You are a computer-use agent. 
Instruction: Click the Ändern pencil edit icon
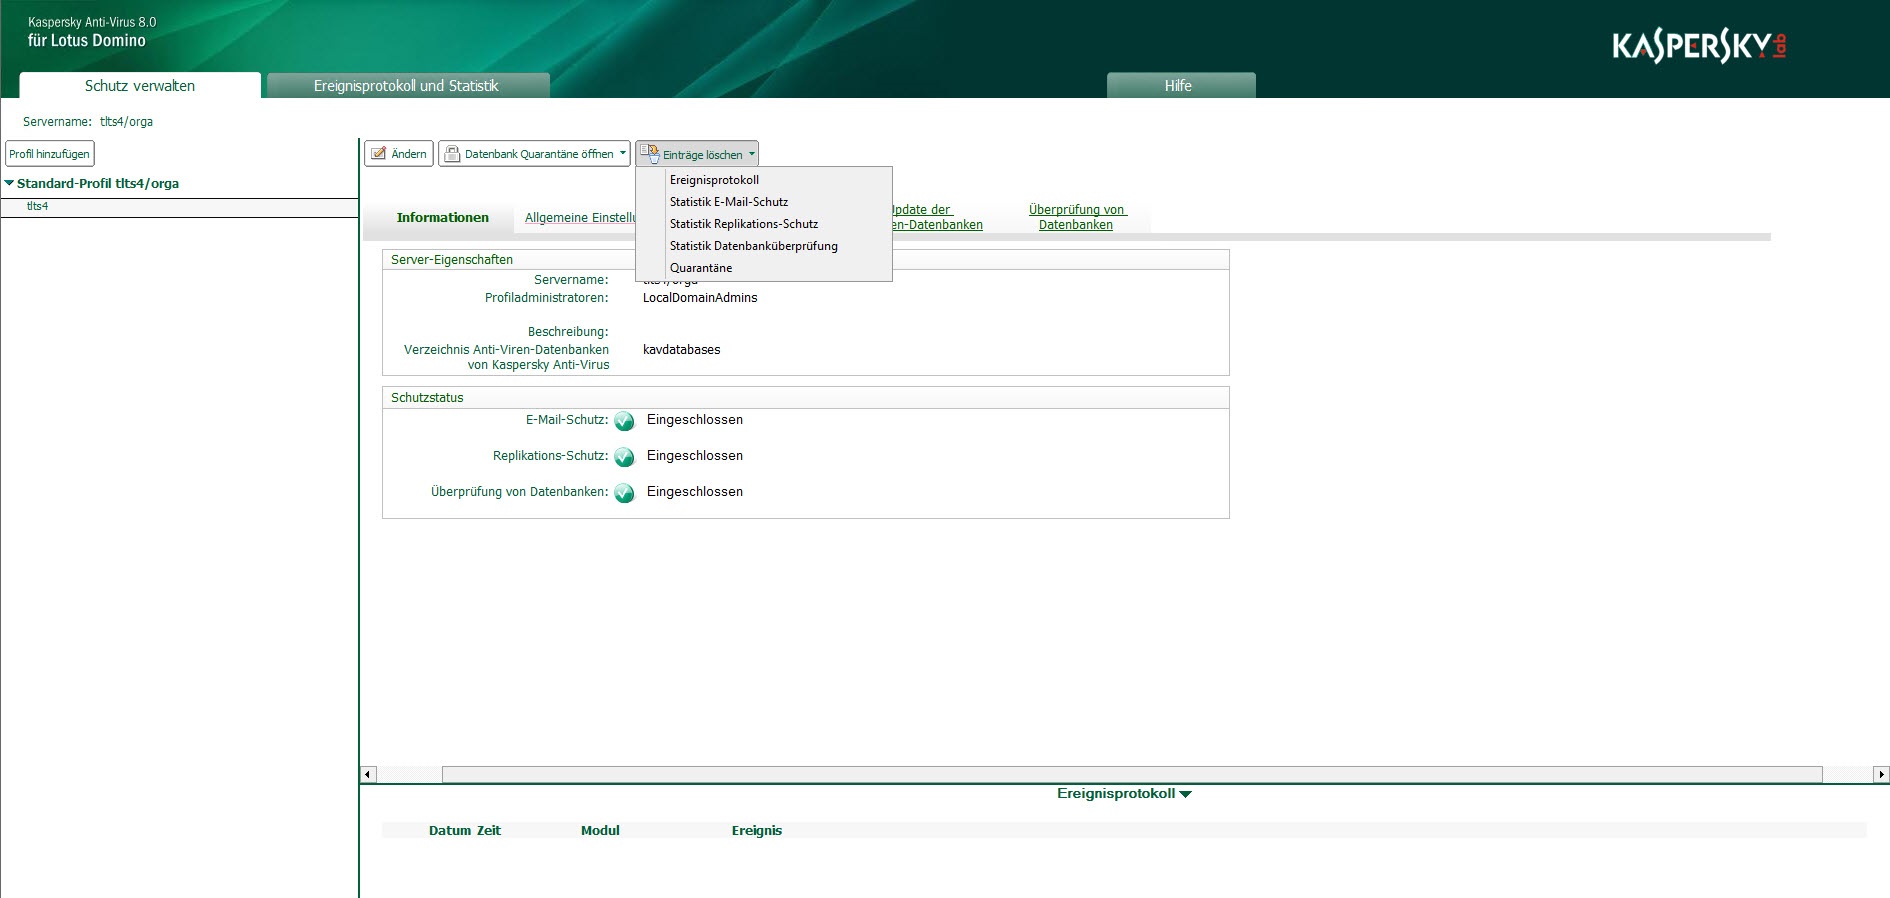coord(379,154)
